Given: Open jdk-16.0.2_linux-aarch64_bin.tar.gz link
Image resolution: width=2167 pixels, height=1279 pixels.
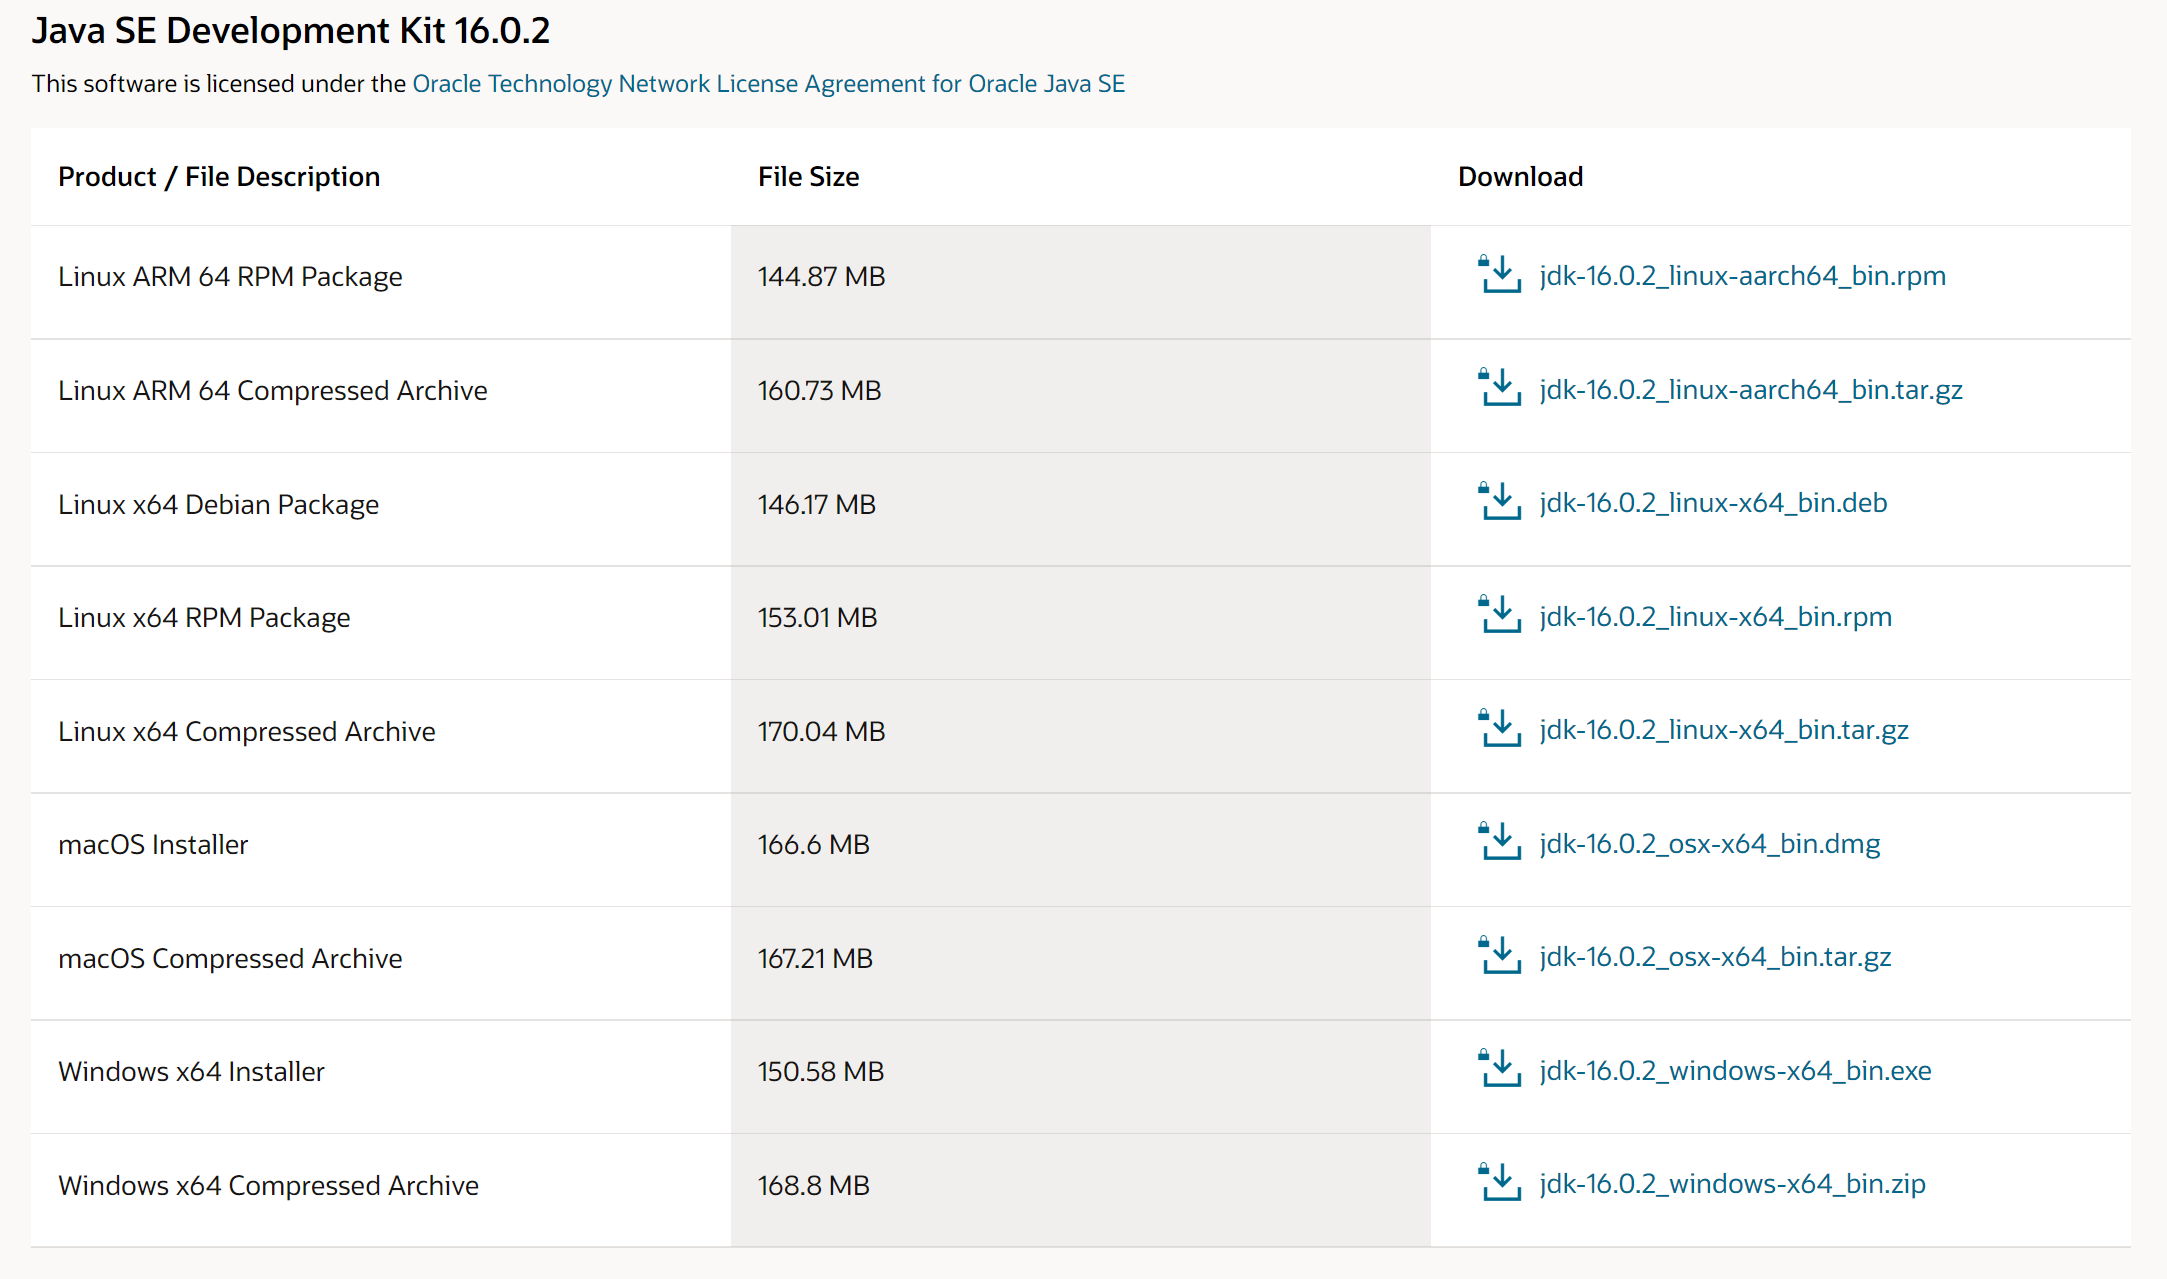Looking at the screenshot, I should (x=1750, y=389).
